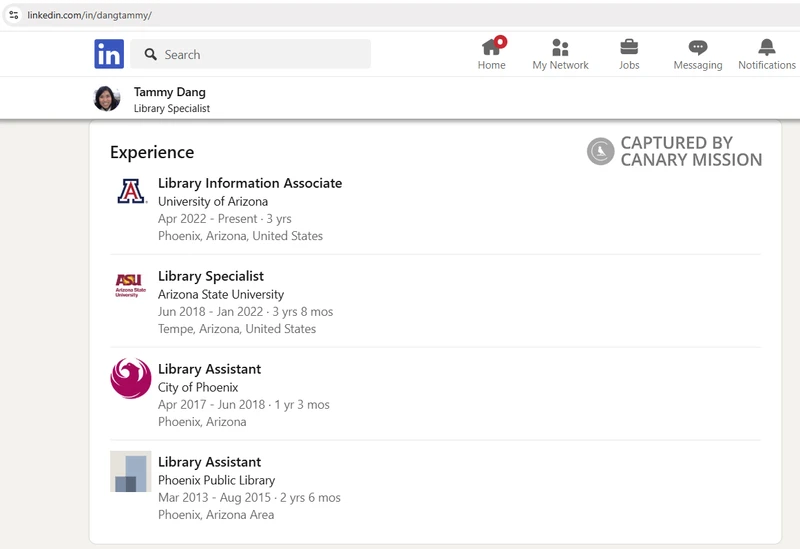800x549 pixels.
Task: Select the text 'Phoenix, Arizona Area'
Action: point(216,515)
